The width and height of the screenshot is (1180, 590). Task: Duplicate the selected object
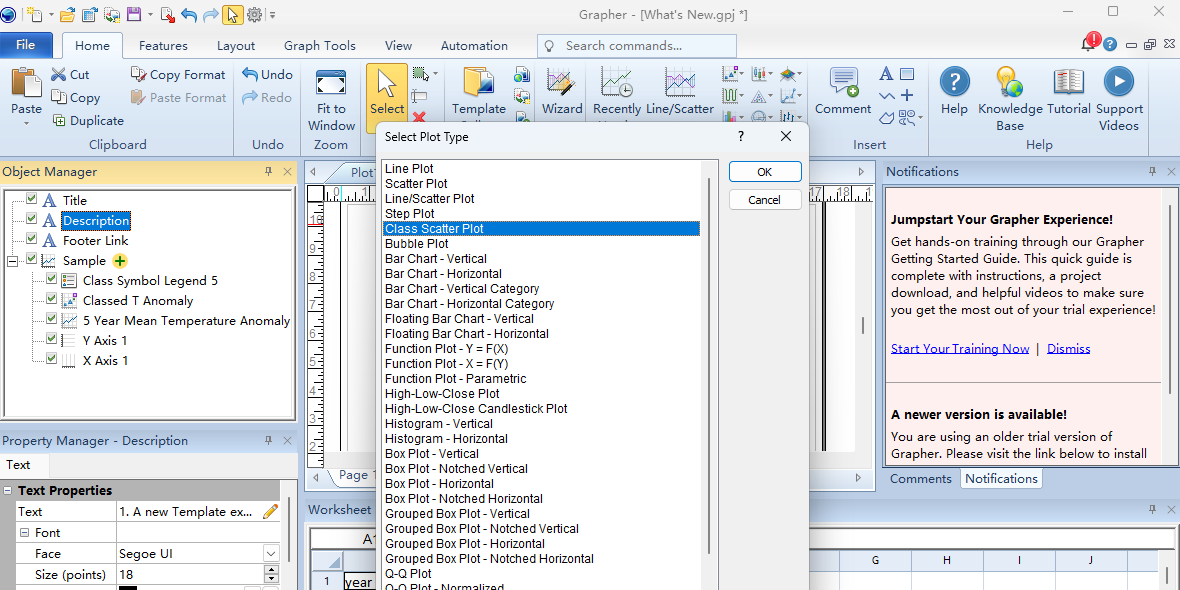click(87, 120)
